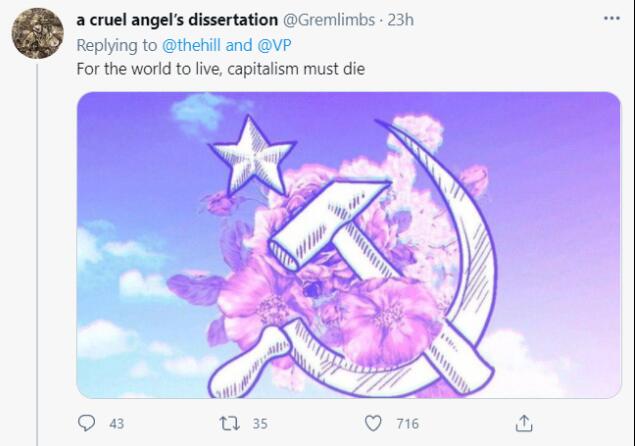Viewport: 635px width, 446px height.
Task: Click the retweet arrows icon
Action: 230,424
